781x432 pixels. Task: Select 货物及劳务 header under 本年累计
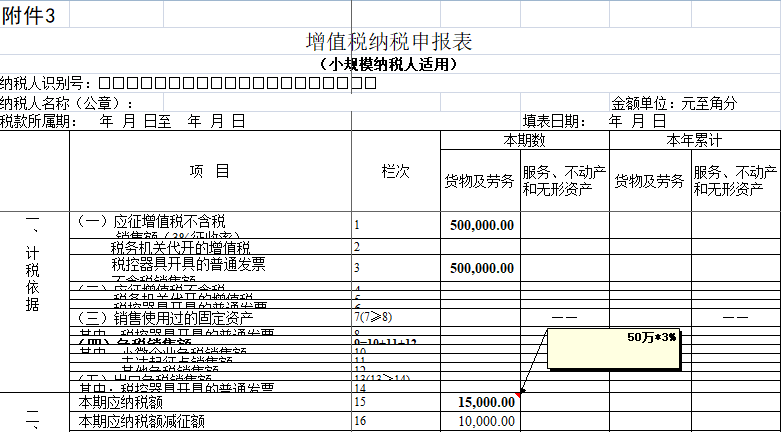(x=650, y=180)
